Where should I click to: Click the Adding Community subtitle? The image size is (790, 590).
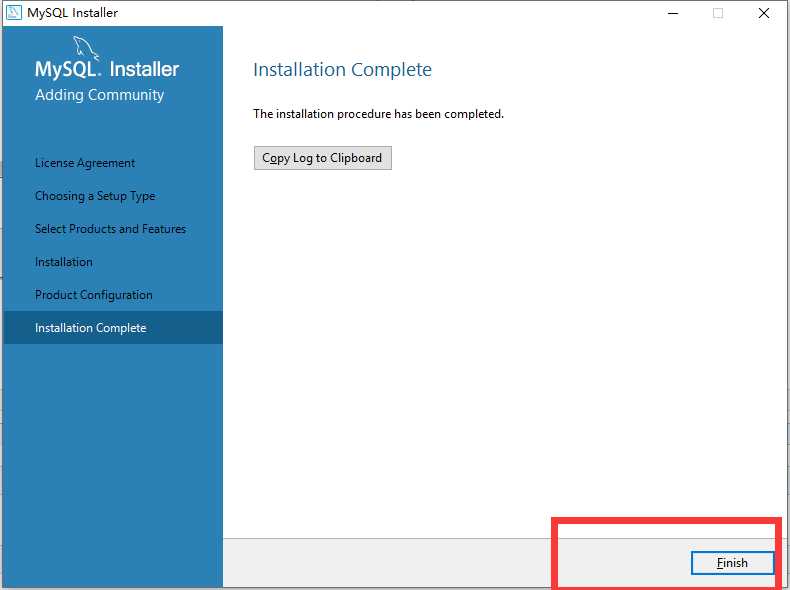tap(100, 95)
